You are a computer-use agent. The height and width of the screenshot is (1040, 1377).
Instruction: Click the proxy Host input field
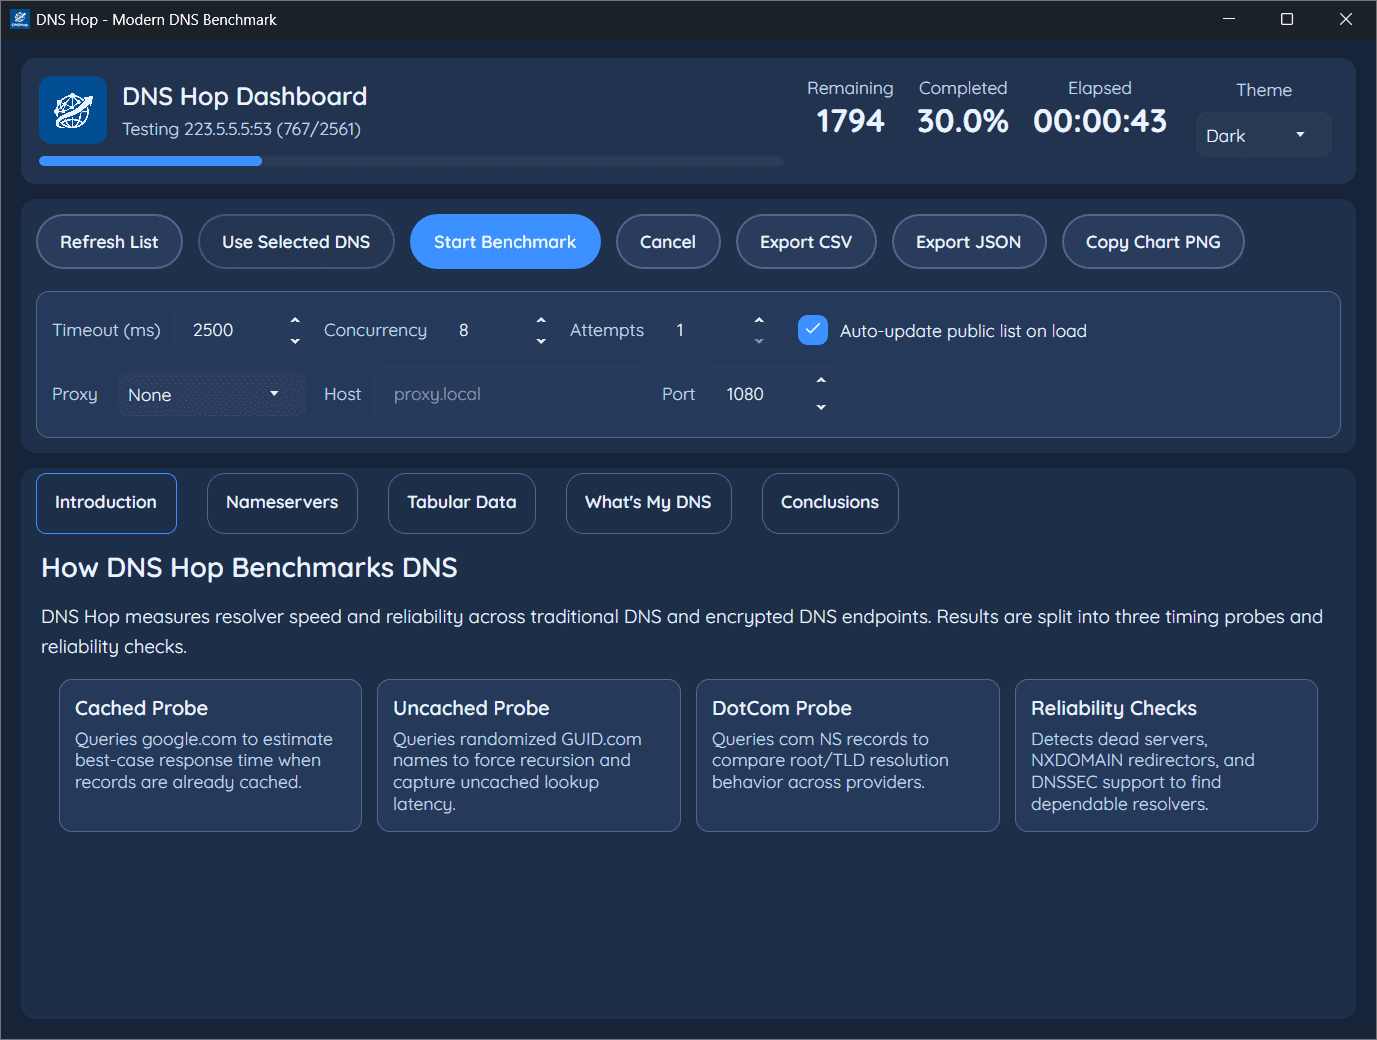(510, 395)
